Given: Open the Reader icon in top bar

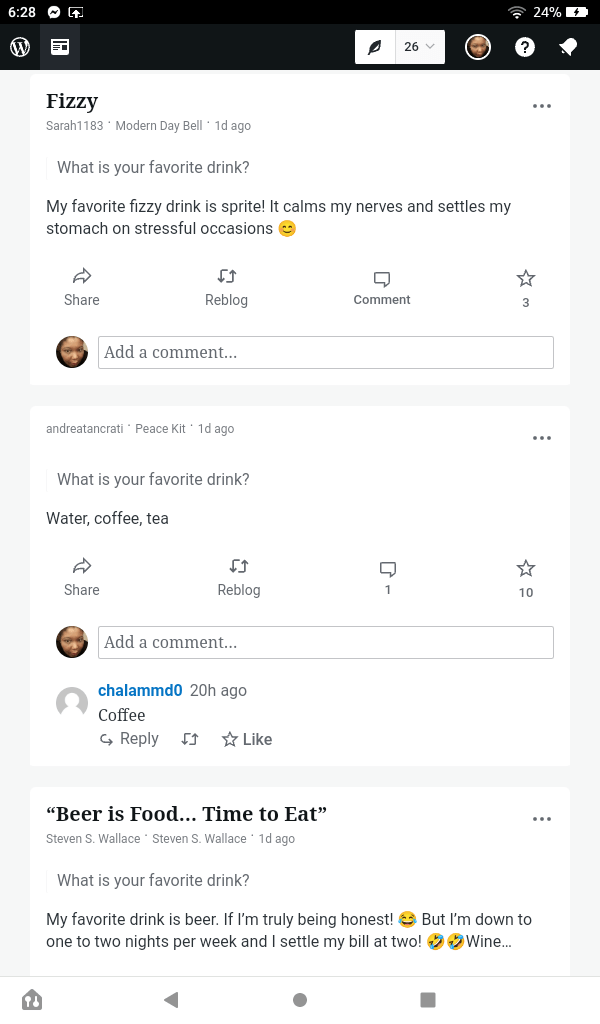Looking at the screenshot, I should pyautogui.click(x=60, y=47).
